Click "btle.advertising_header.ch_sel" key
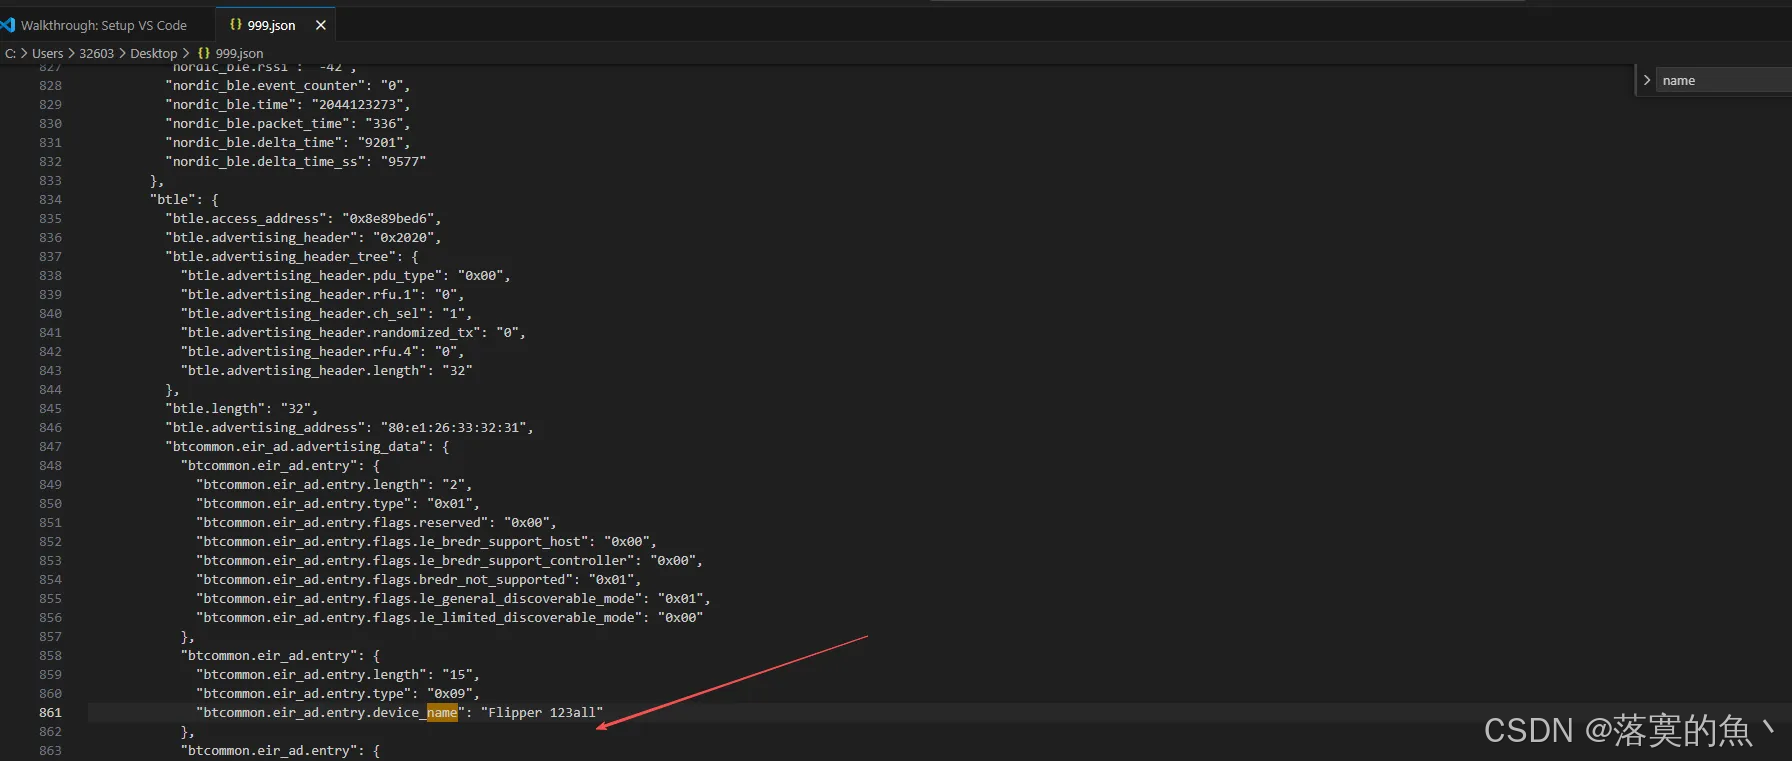Image resolution: width=1792 pixels, height=761 pixels. [304, 313]
